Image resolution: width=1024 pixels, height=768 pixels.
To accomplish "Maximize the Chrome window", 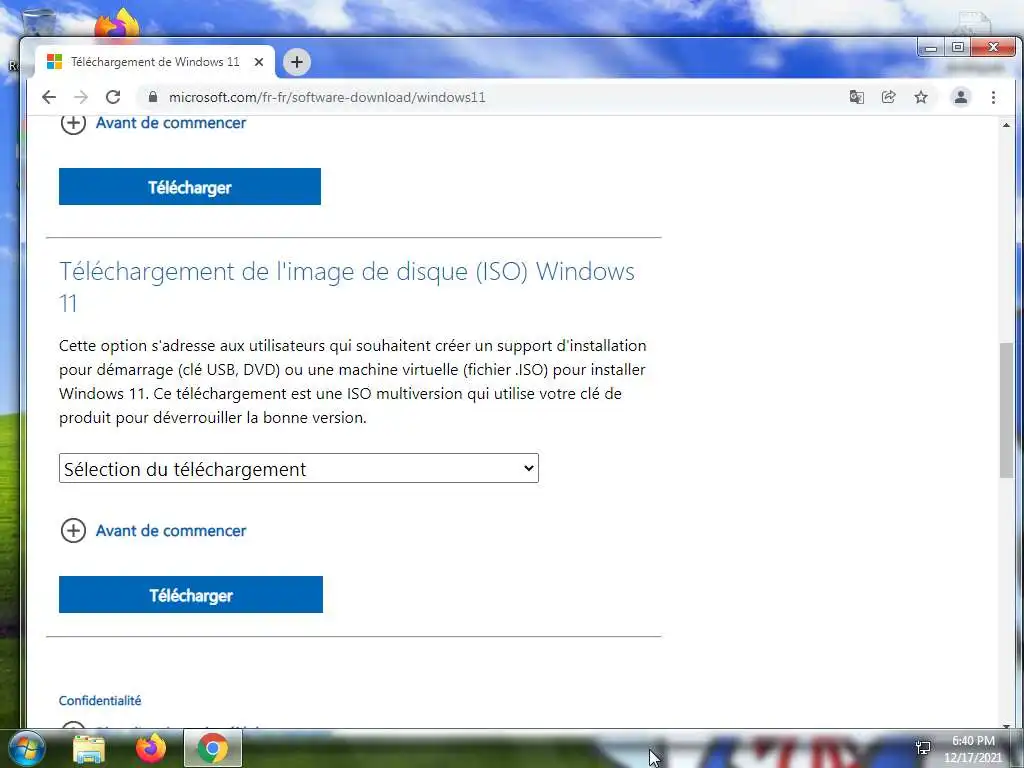I will coord(957,47).
